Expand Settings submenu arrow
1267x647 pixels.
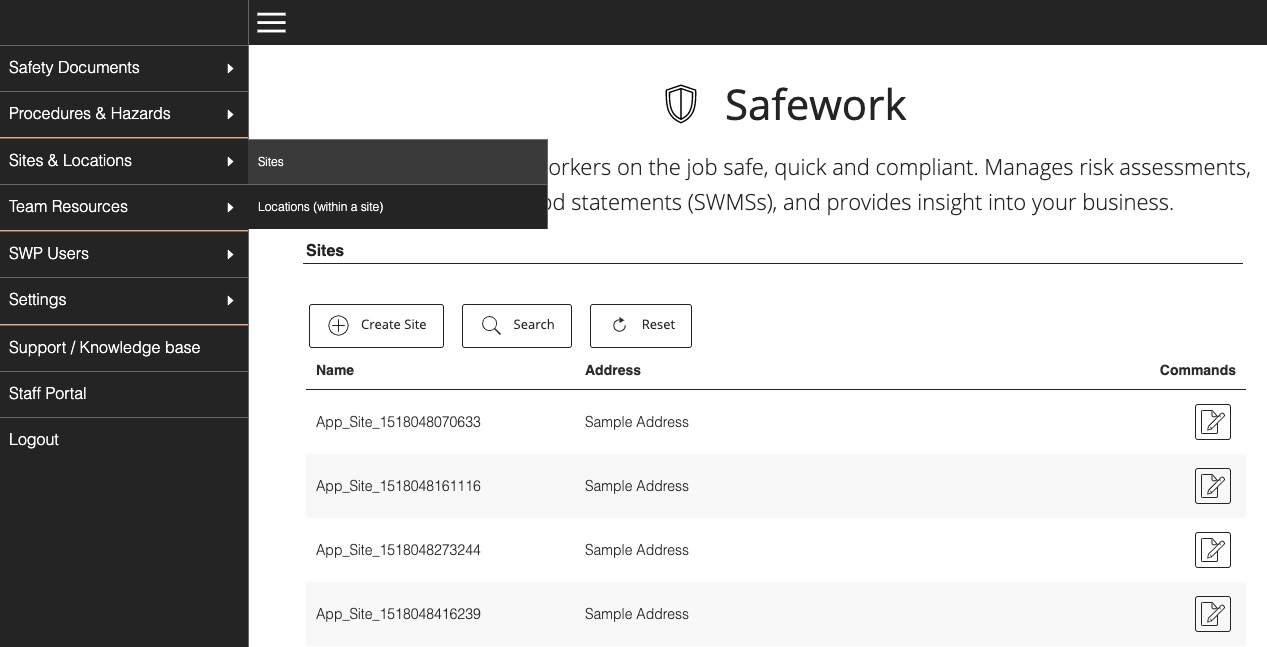click(230, 300)
